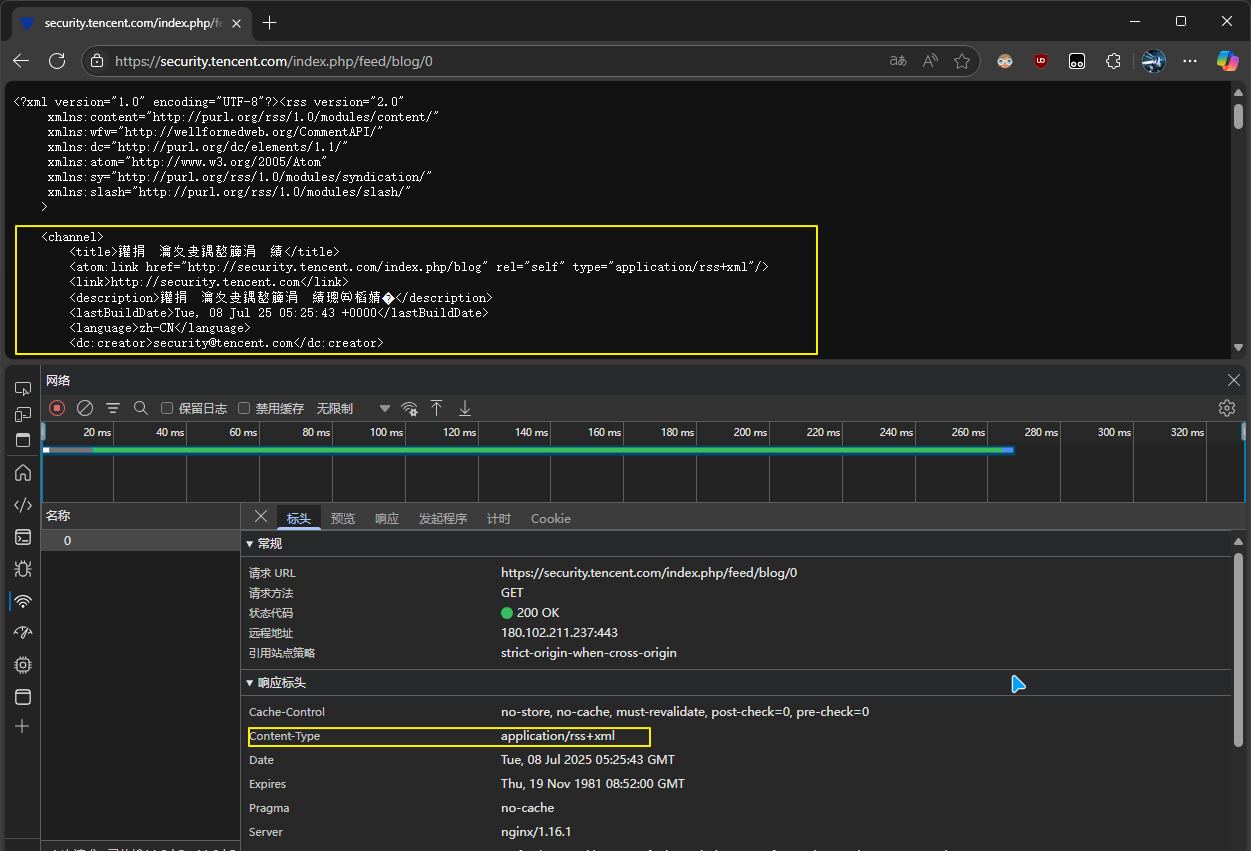This screenshot has width=1251, height=851.
Task: Export the HAR file
Action: (465, 408)
